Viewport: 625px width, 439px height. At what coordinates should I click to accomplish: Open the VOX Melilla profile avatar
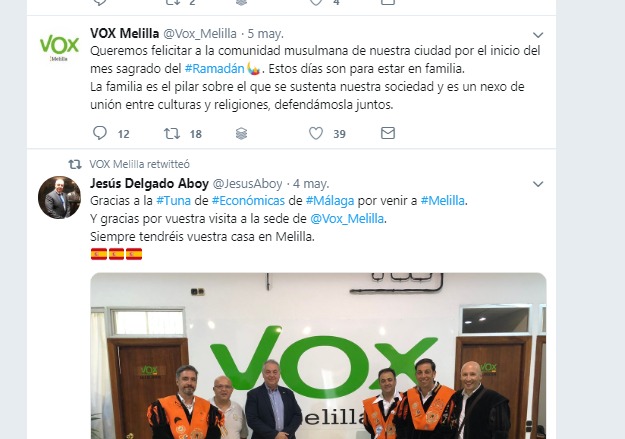tap(59, 47)
